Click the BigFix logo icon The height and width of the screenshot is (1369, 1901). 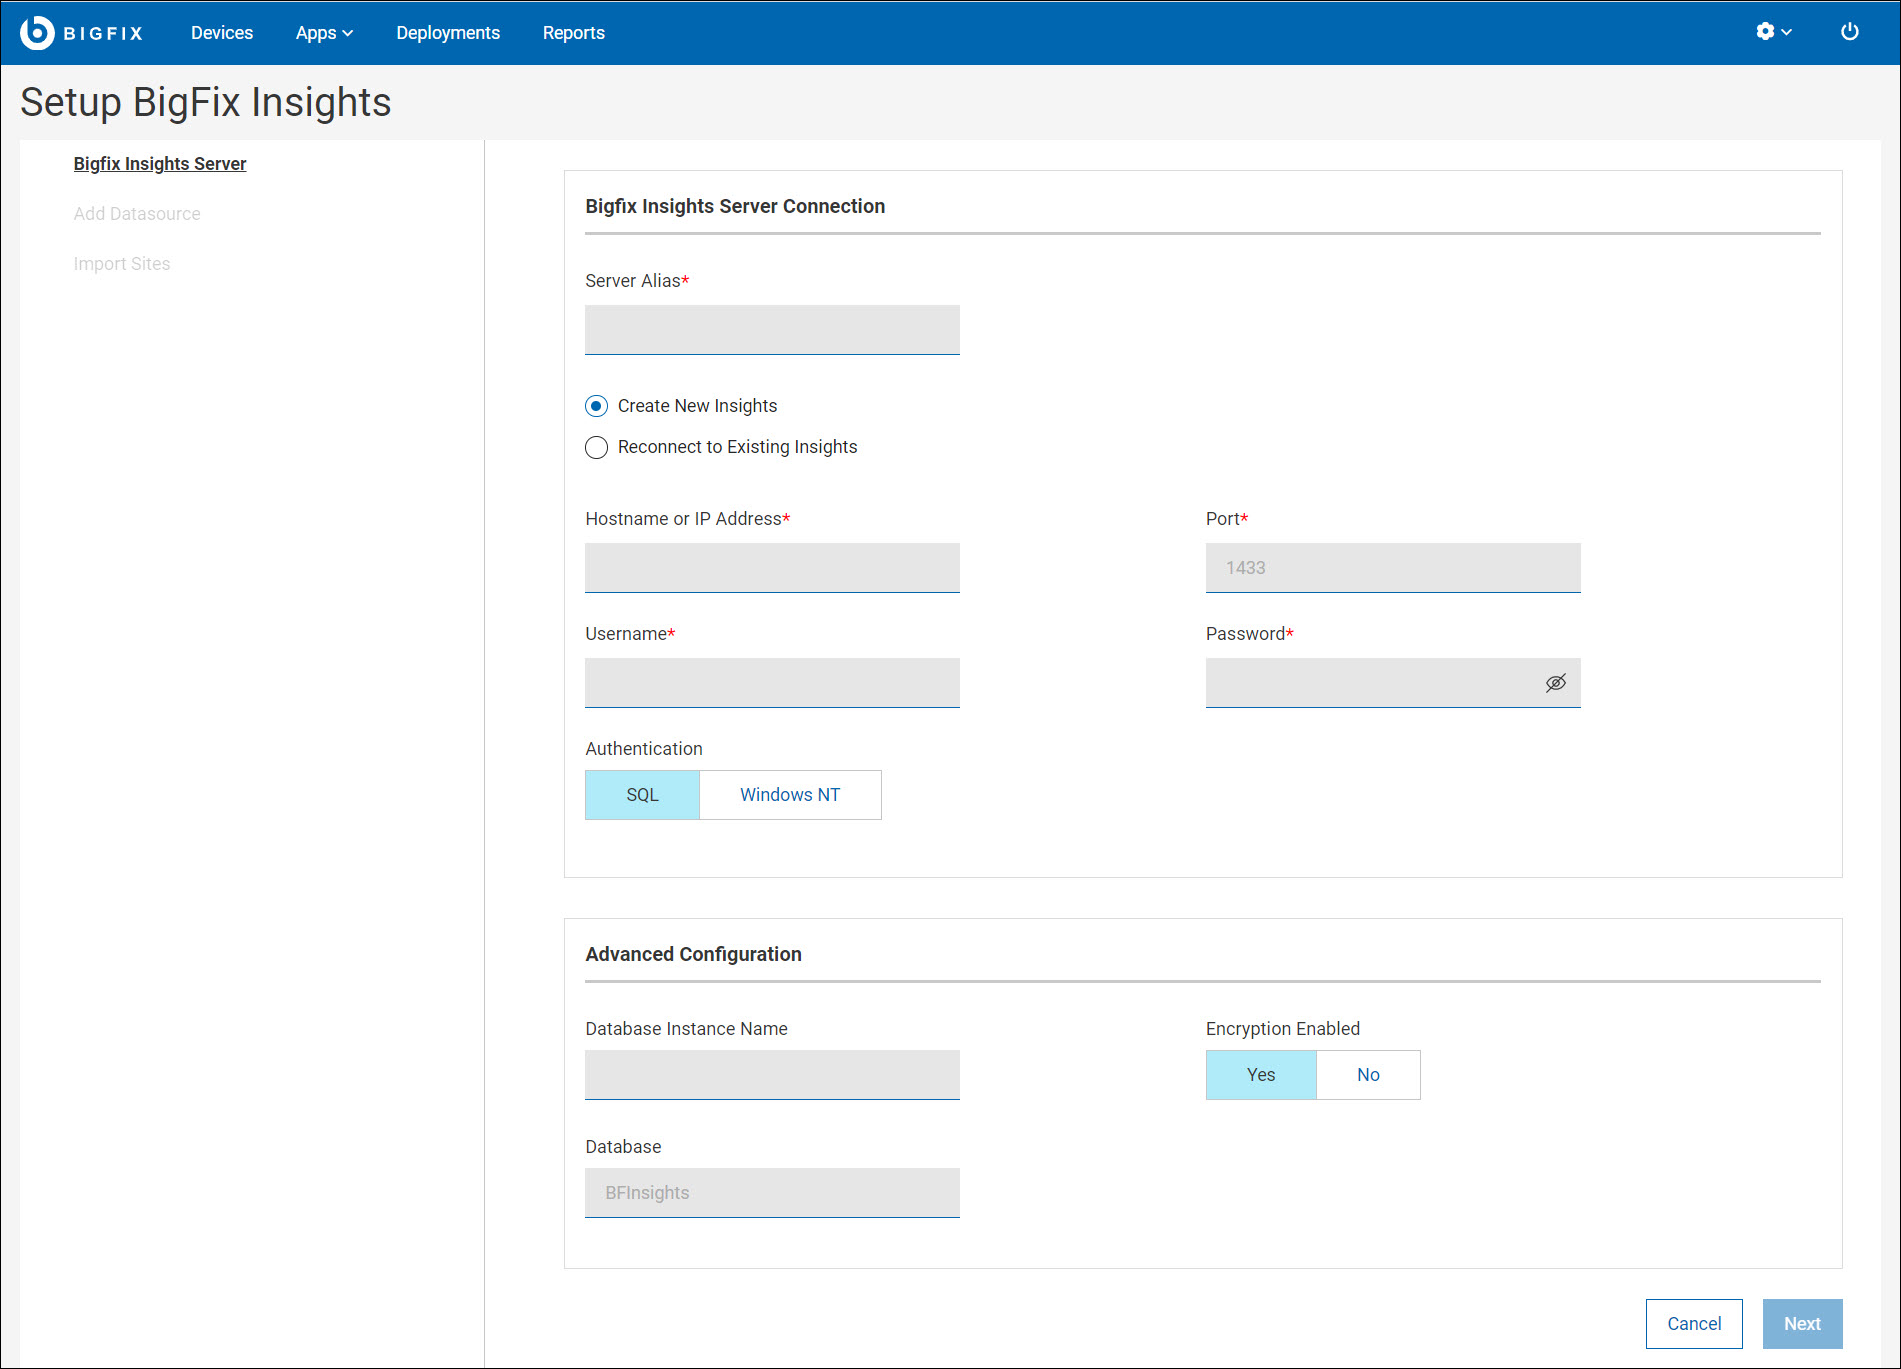tap(38, 33)
